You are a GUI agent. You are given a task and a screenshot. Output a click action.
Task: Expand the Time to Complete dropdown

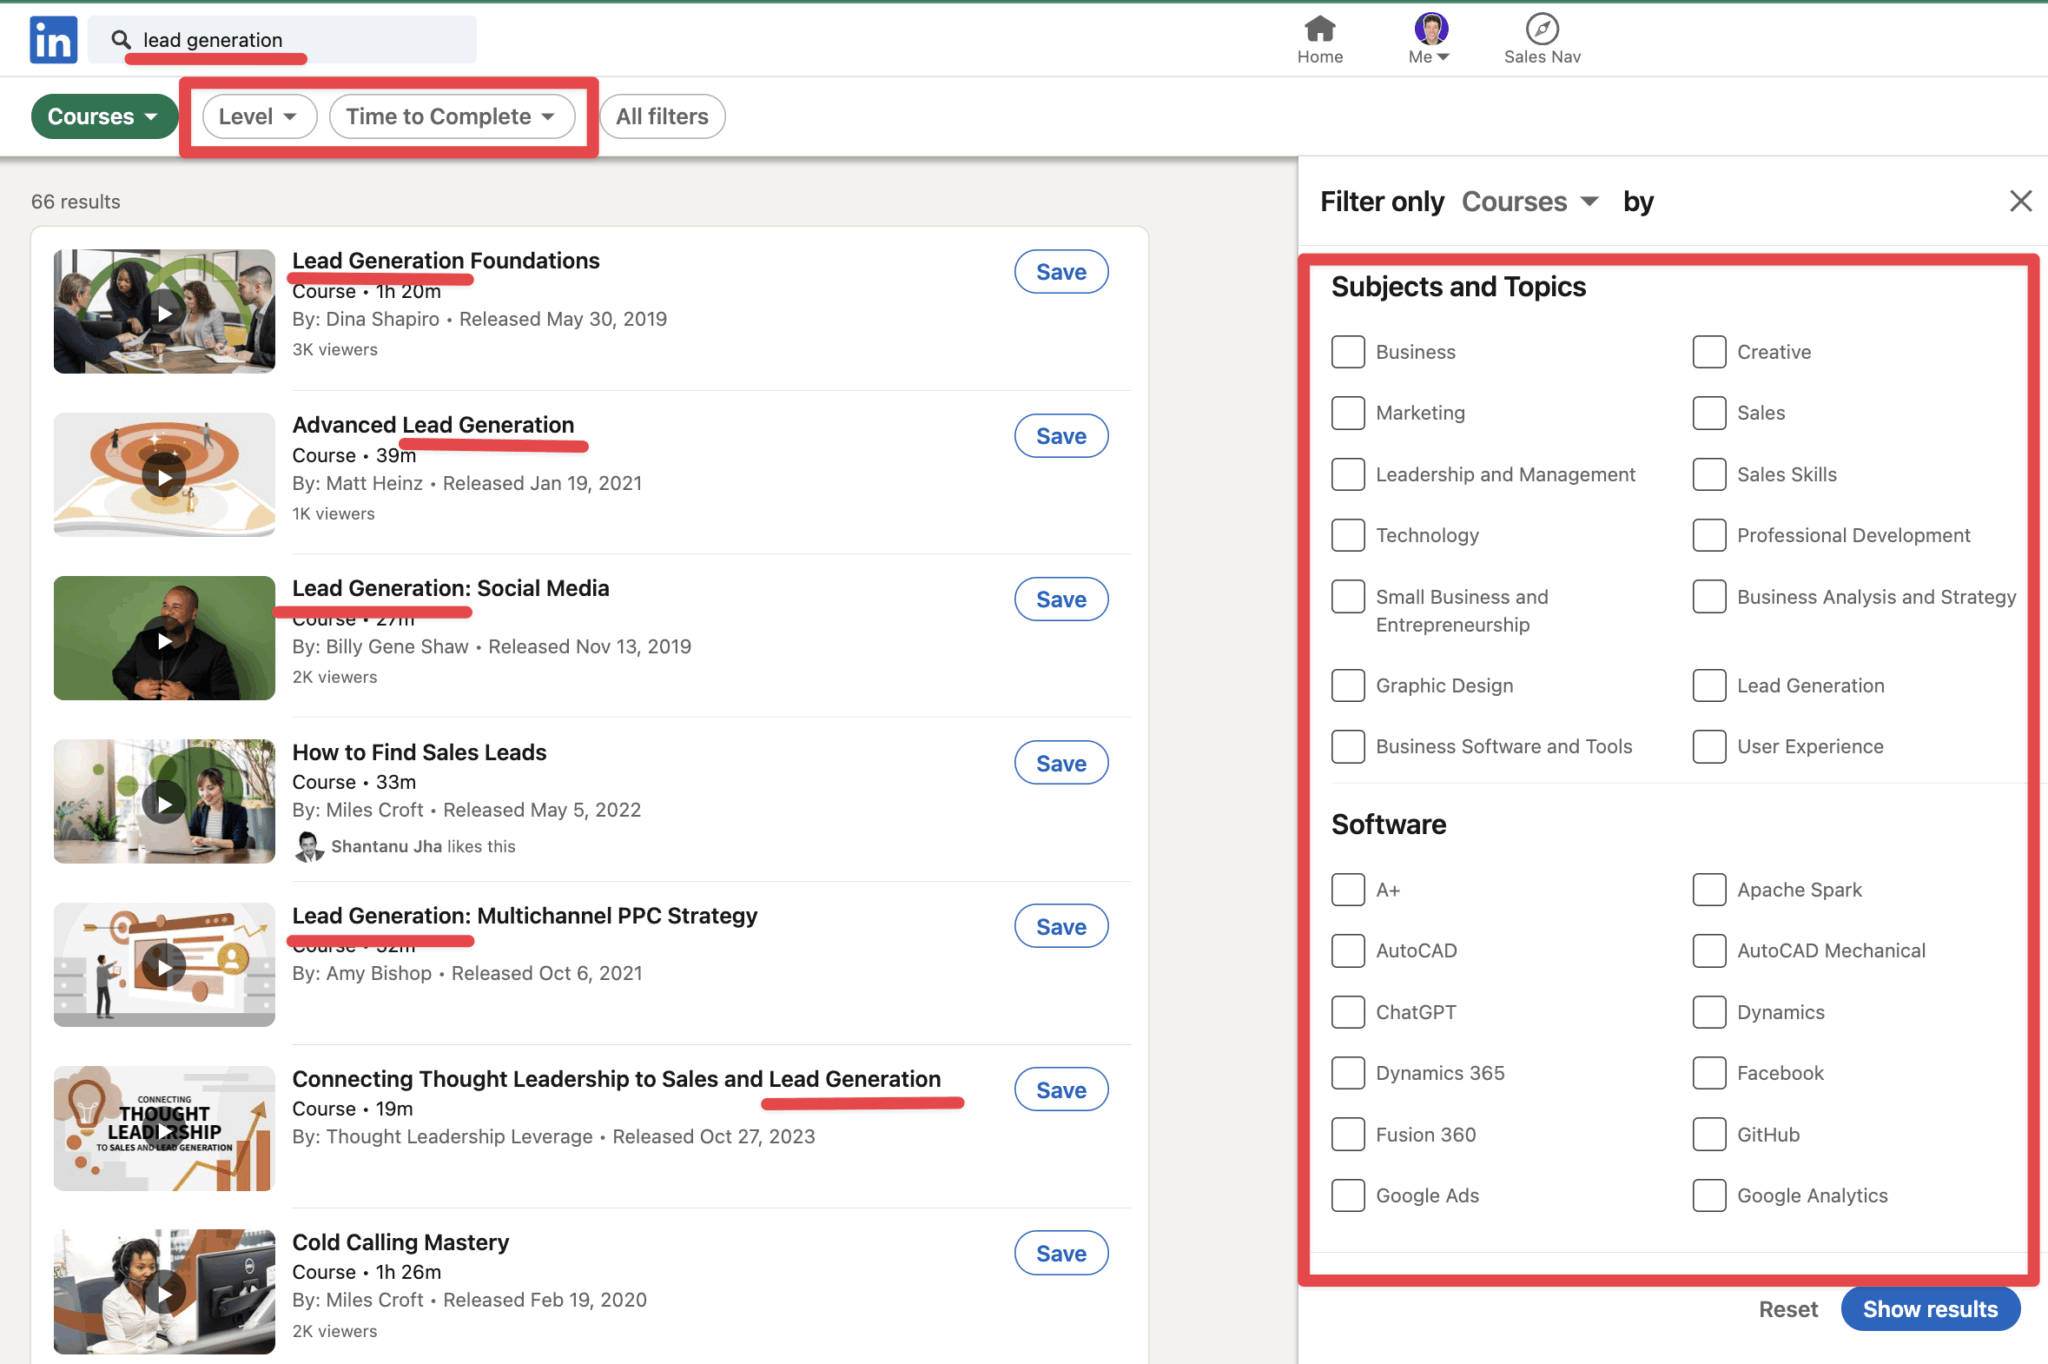coord(452,116)
